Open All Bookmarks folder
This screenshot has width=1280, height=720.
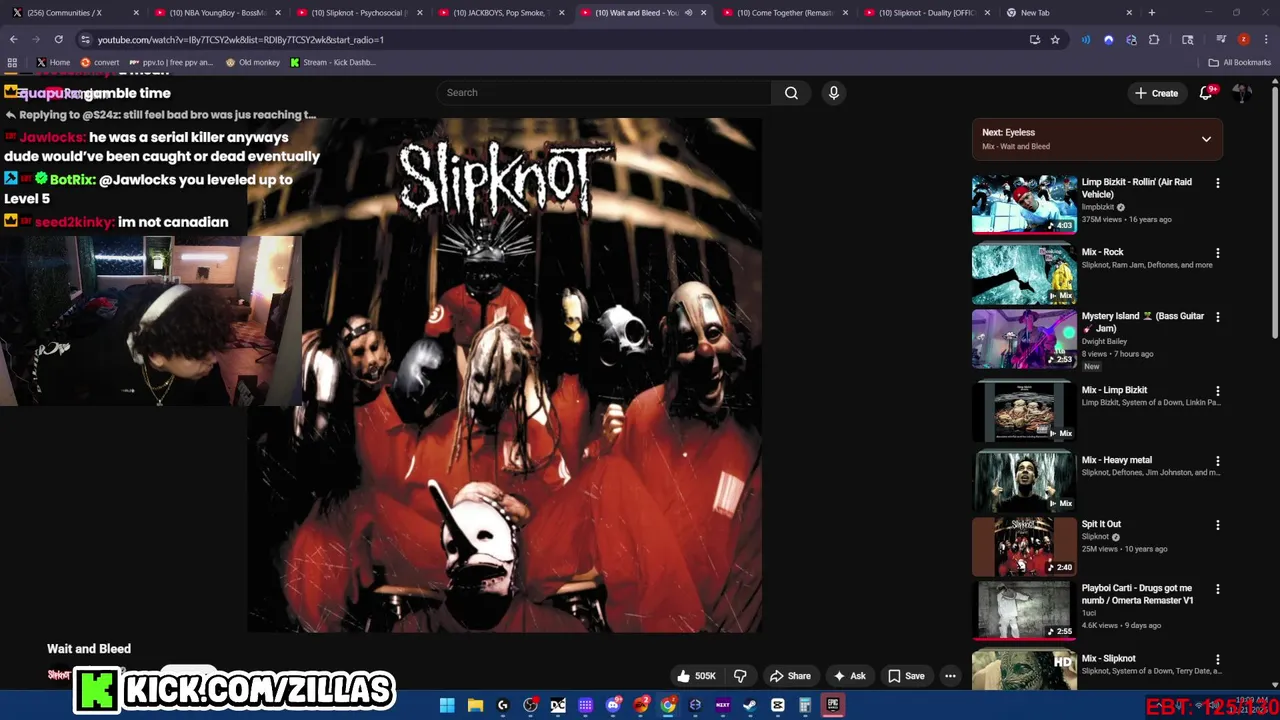pyautogui.click(x=1240, y=62)
